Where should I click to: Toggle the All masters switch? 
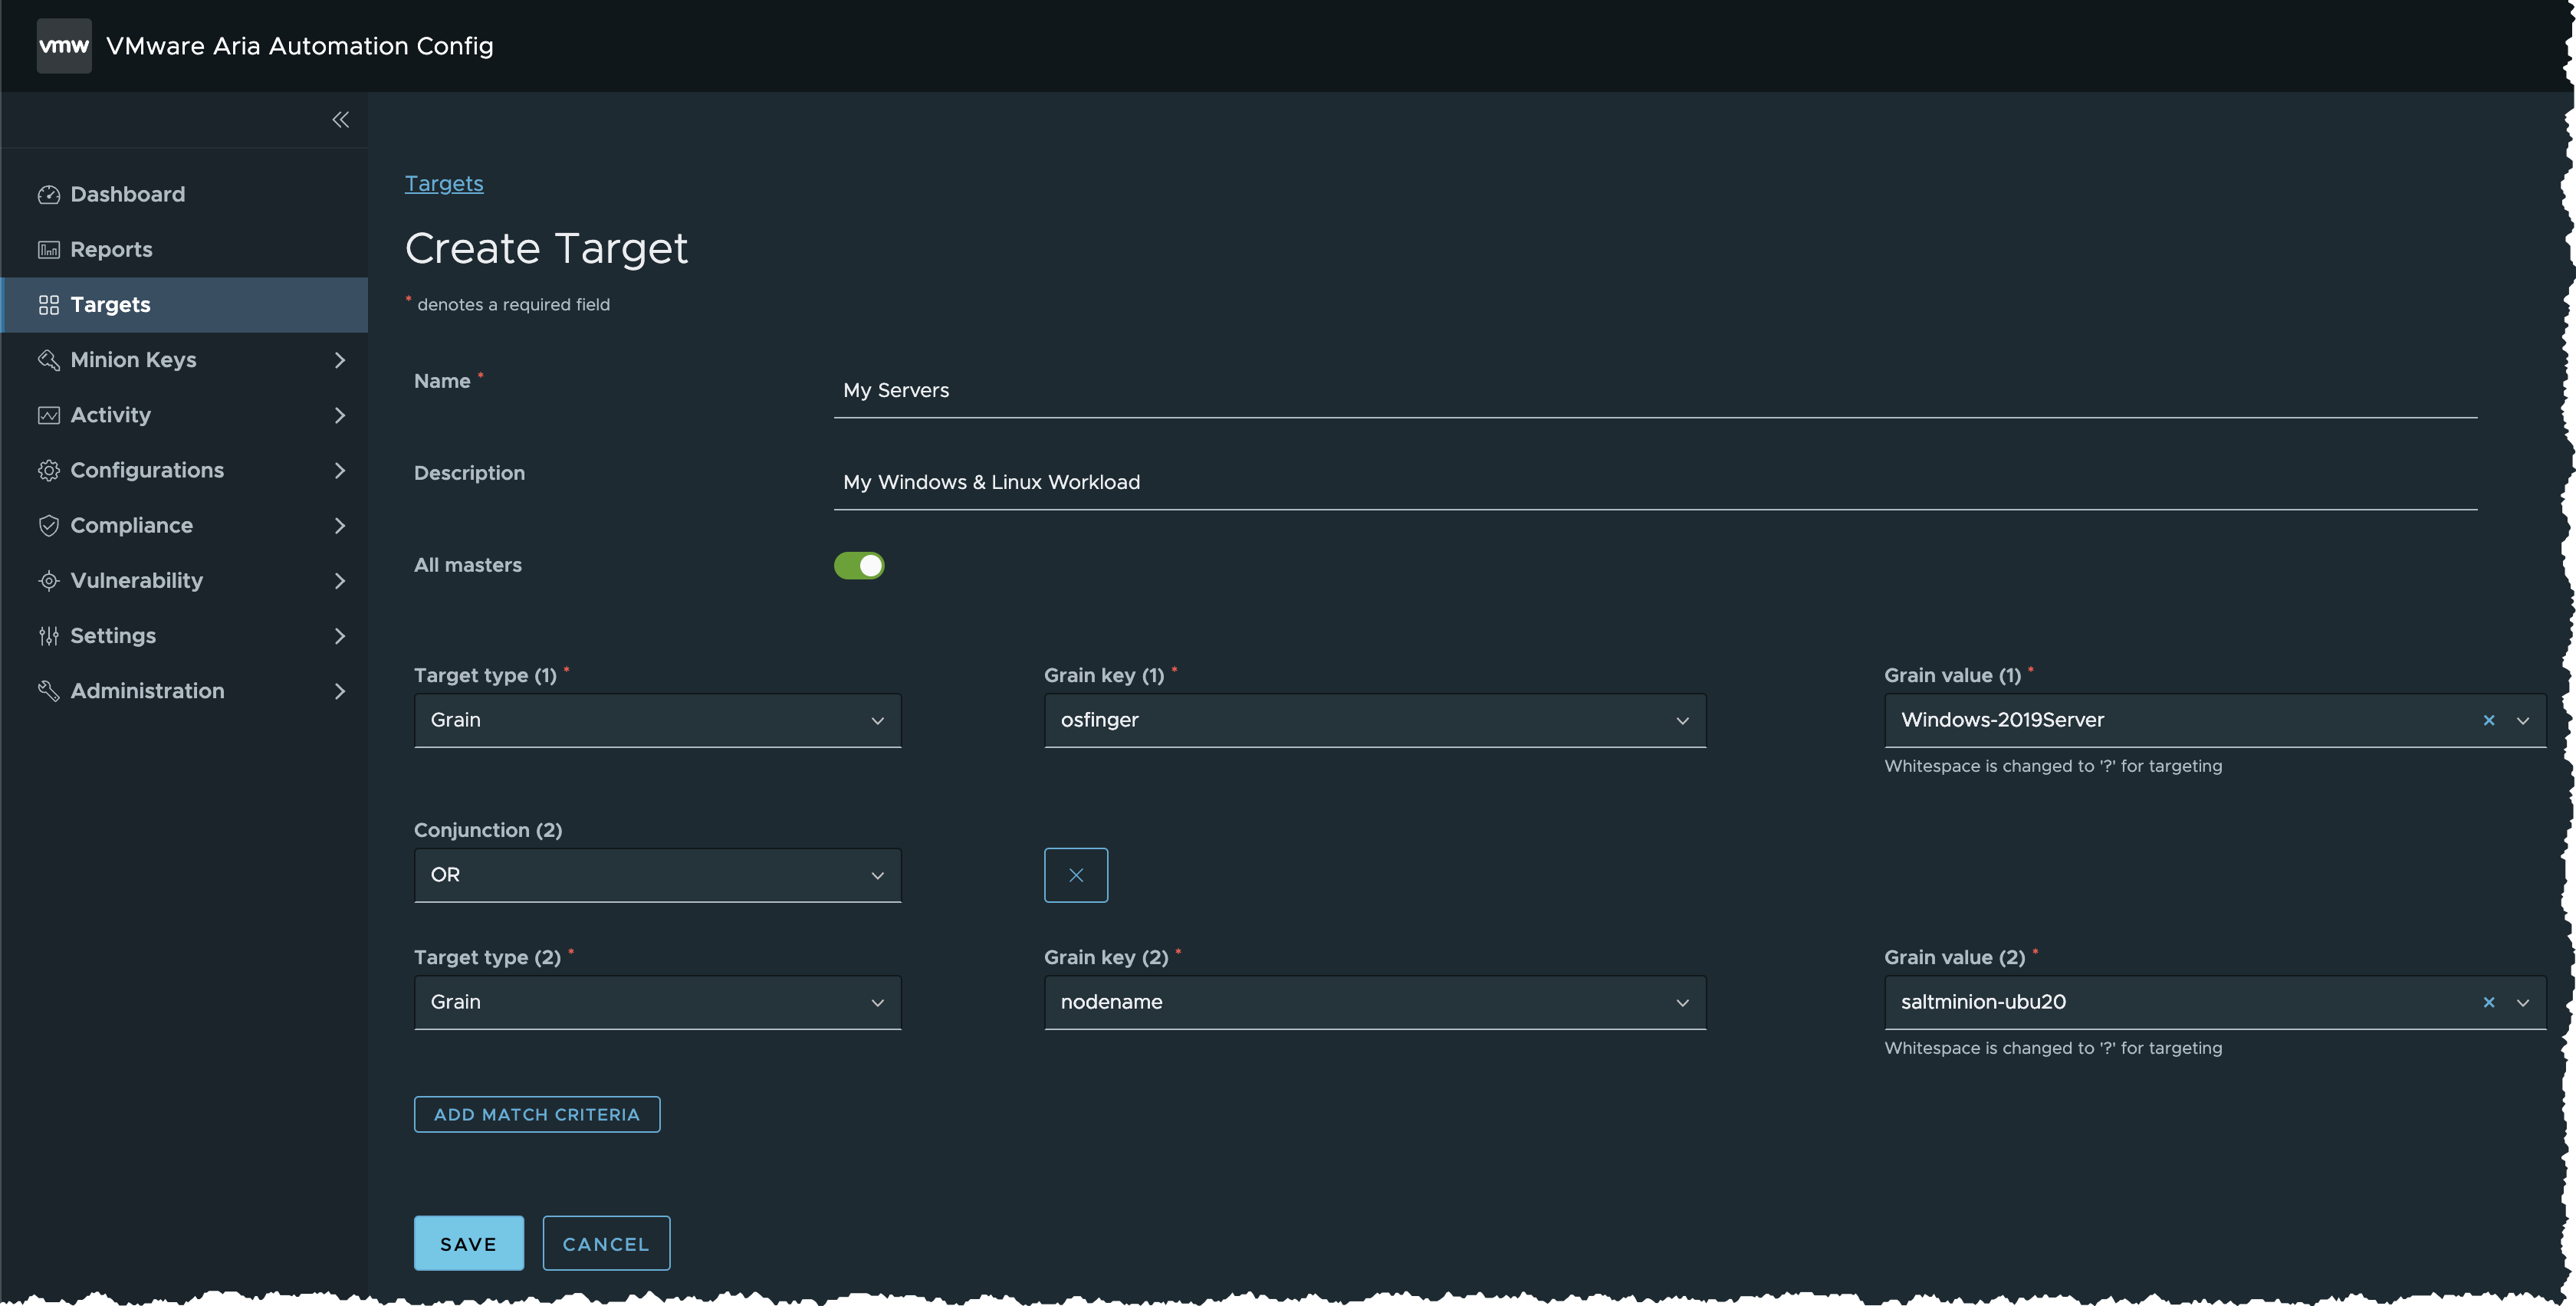(x=859, y=566)
